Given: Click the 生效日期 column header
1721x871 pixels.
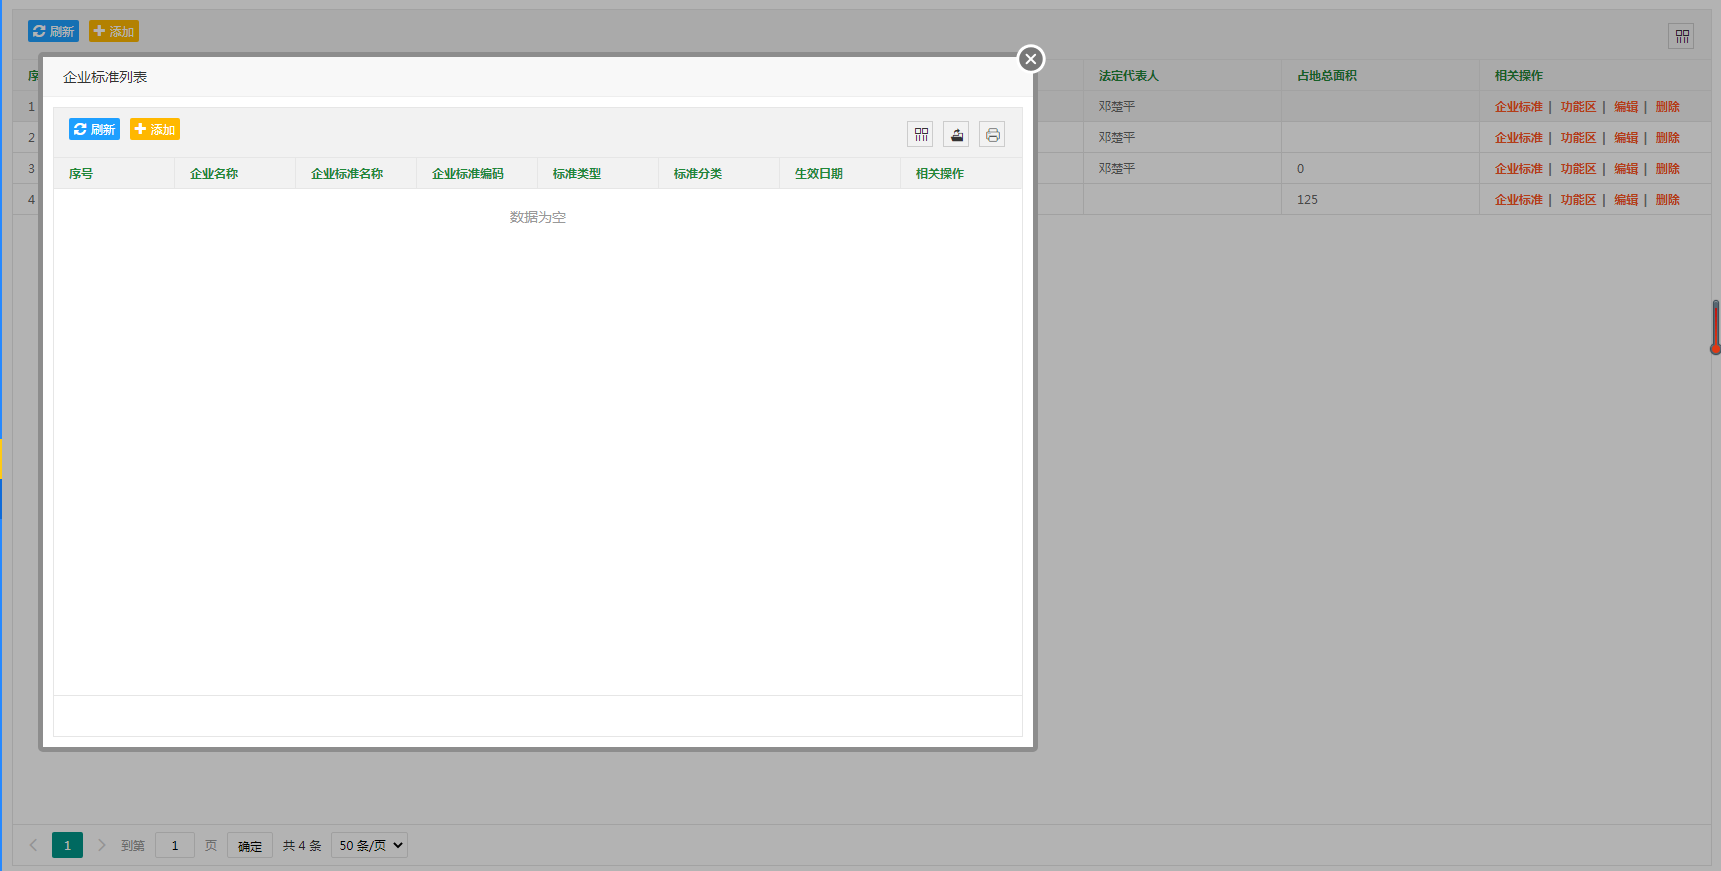Looking at the screenshot, I should click(x=819, y=174).
